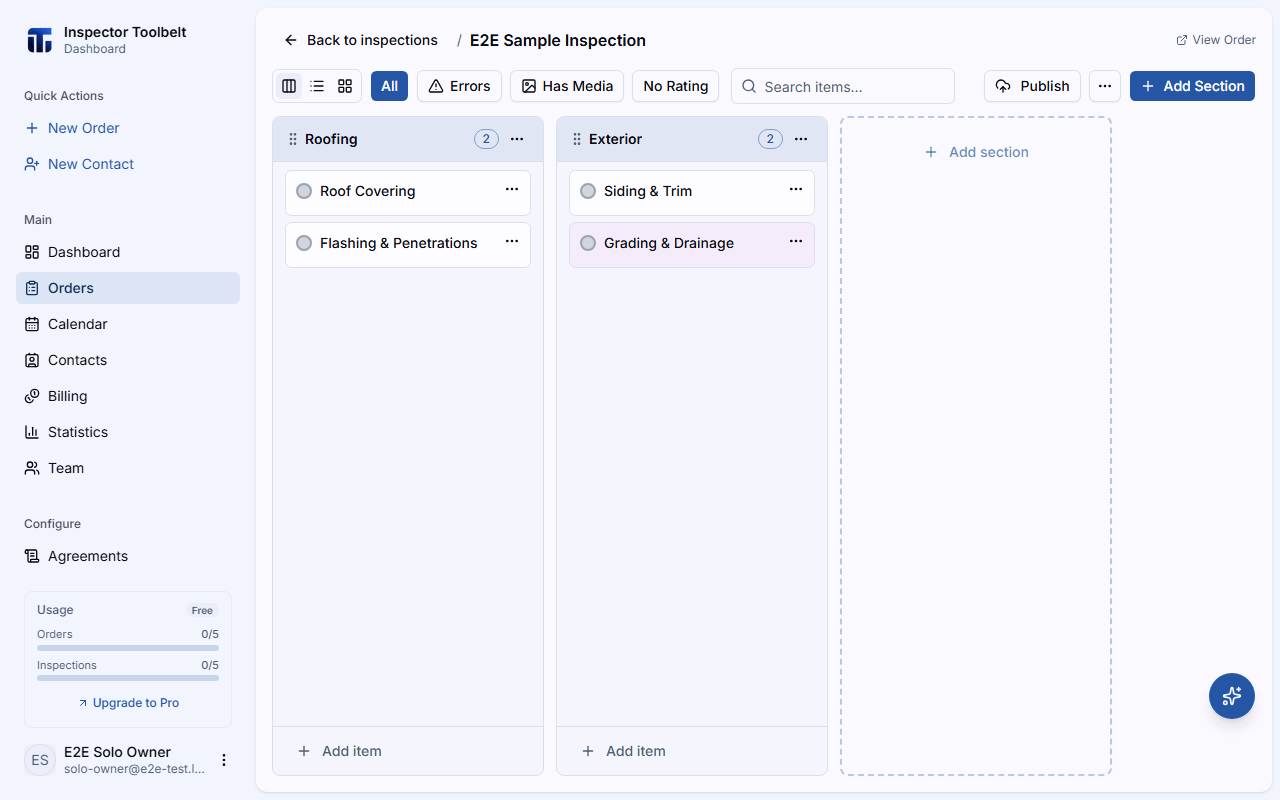The width and height of the screenshot is (1280, 800).
Task: Toggle the Errors filter
Action: (459, 86)
